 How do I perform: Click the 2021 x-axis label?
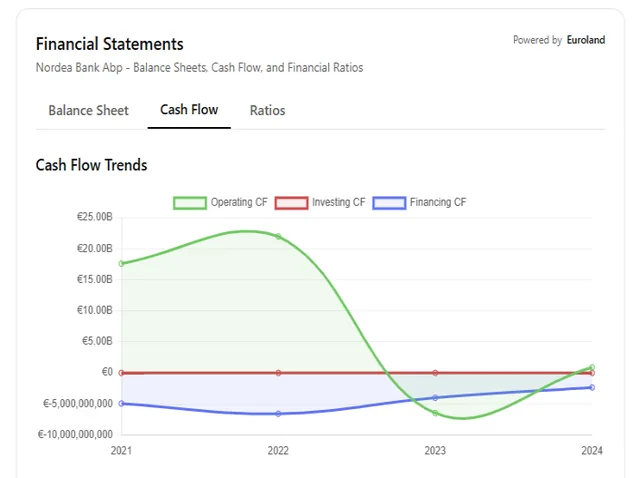click(x=121, y=451)
